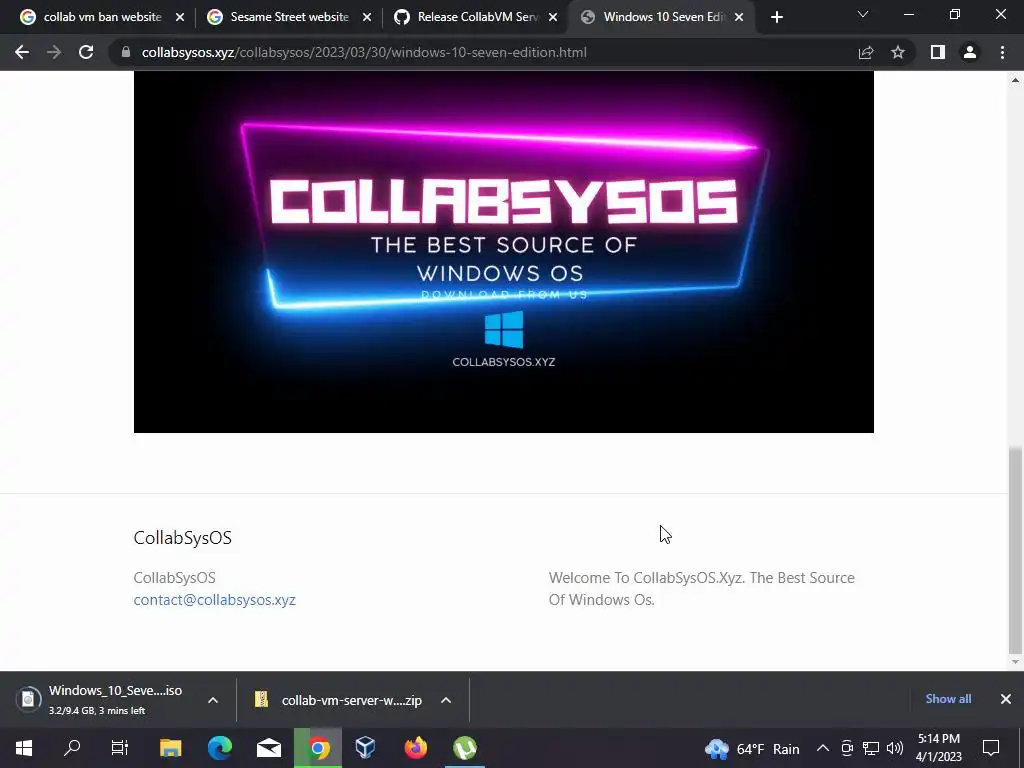Go back to the previous page
The width and height of the screenshot is (1024, 768).
click(22, 52)
